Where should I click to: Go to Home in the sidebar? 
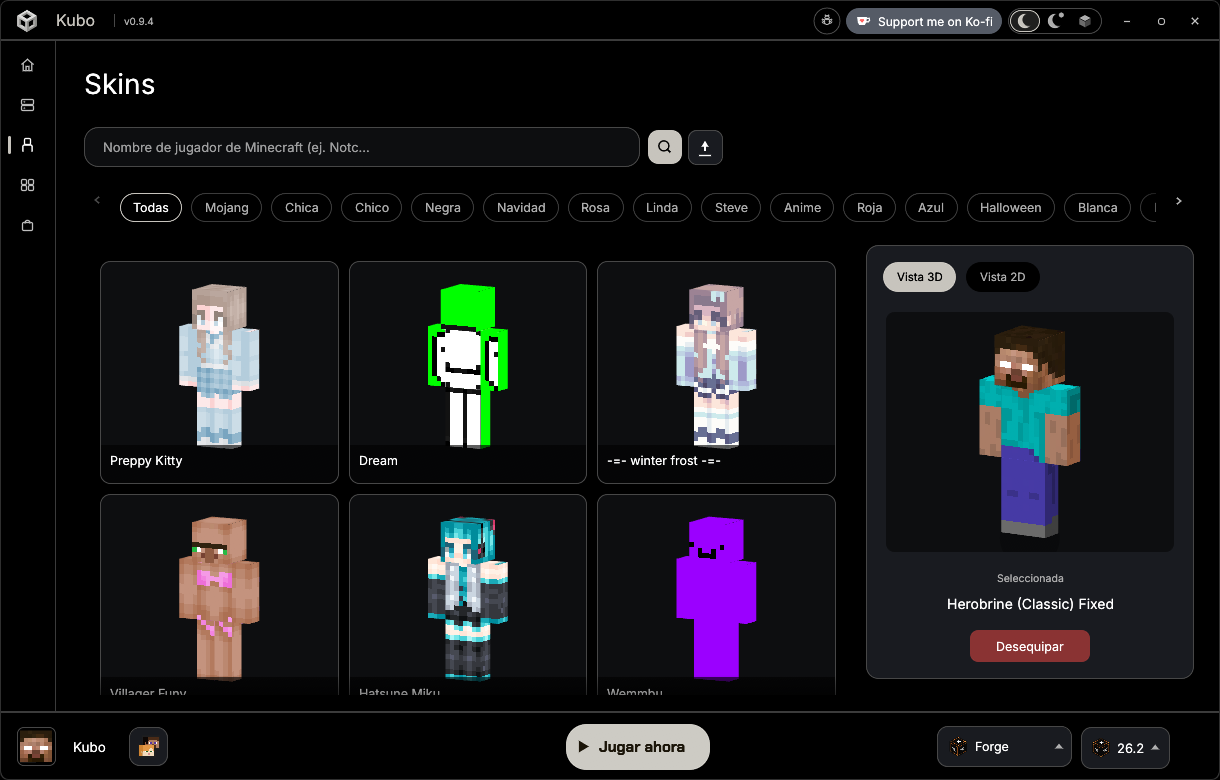tap(27, 65)
